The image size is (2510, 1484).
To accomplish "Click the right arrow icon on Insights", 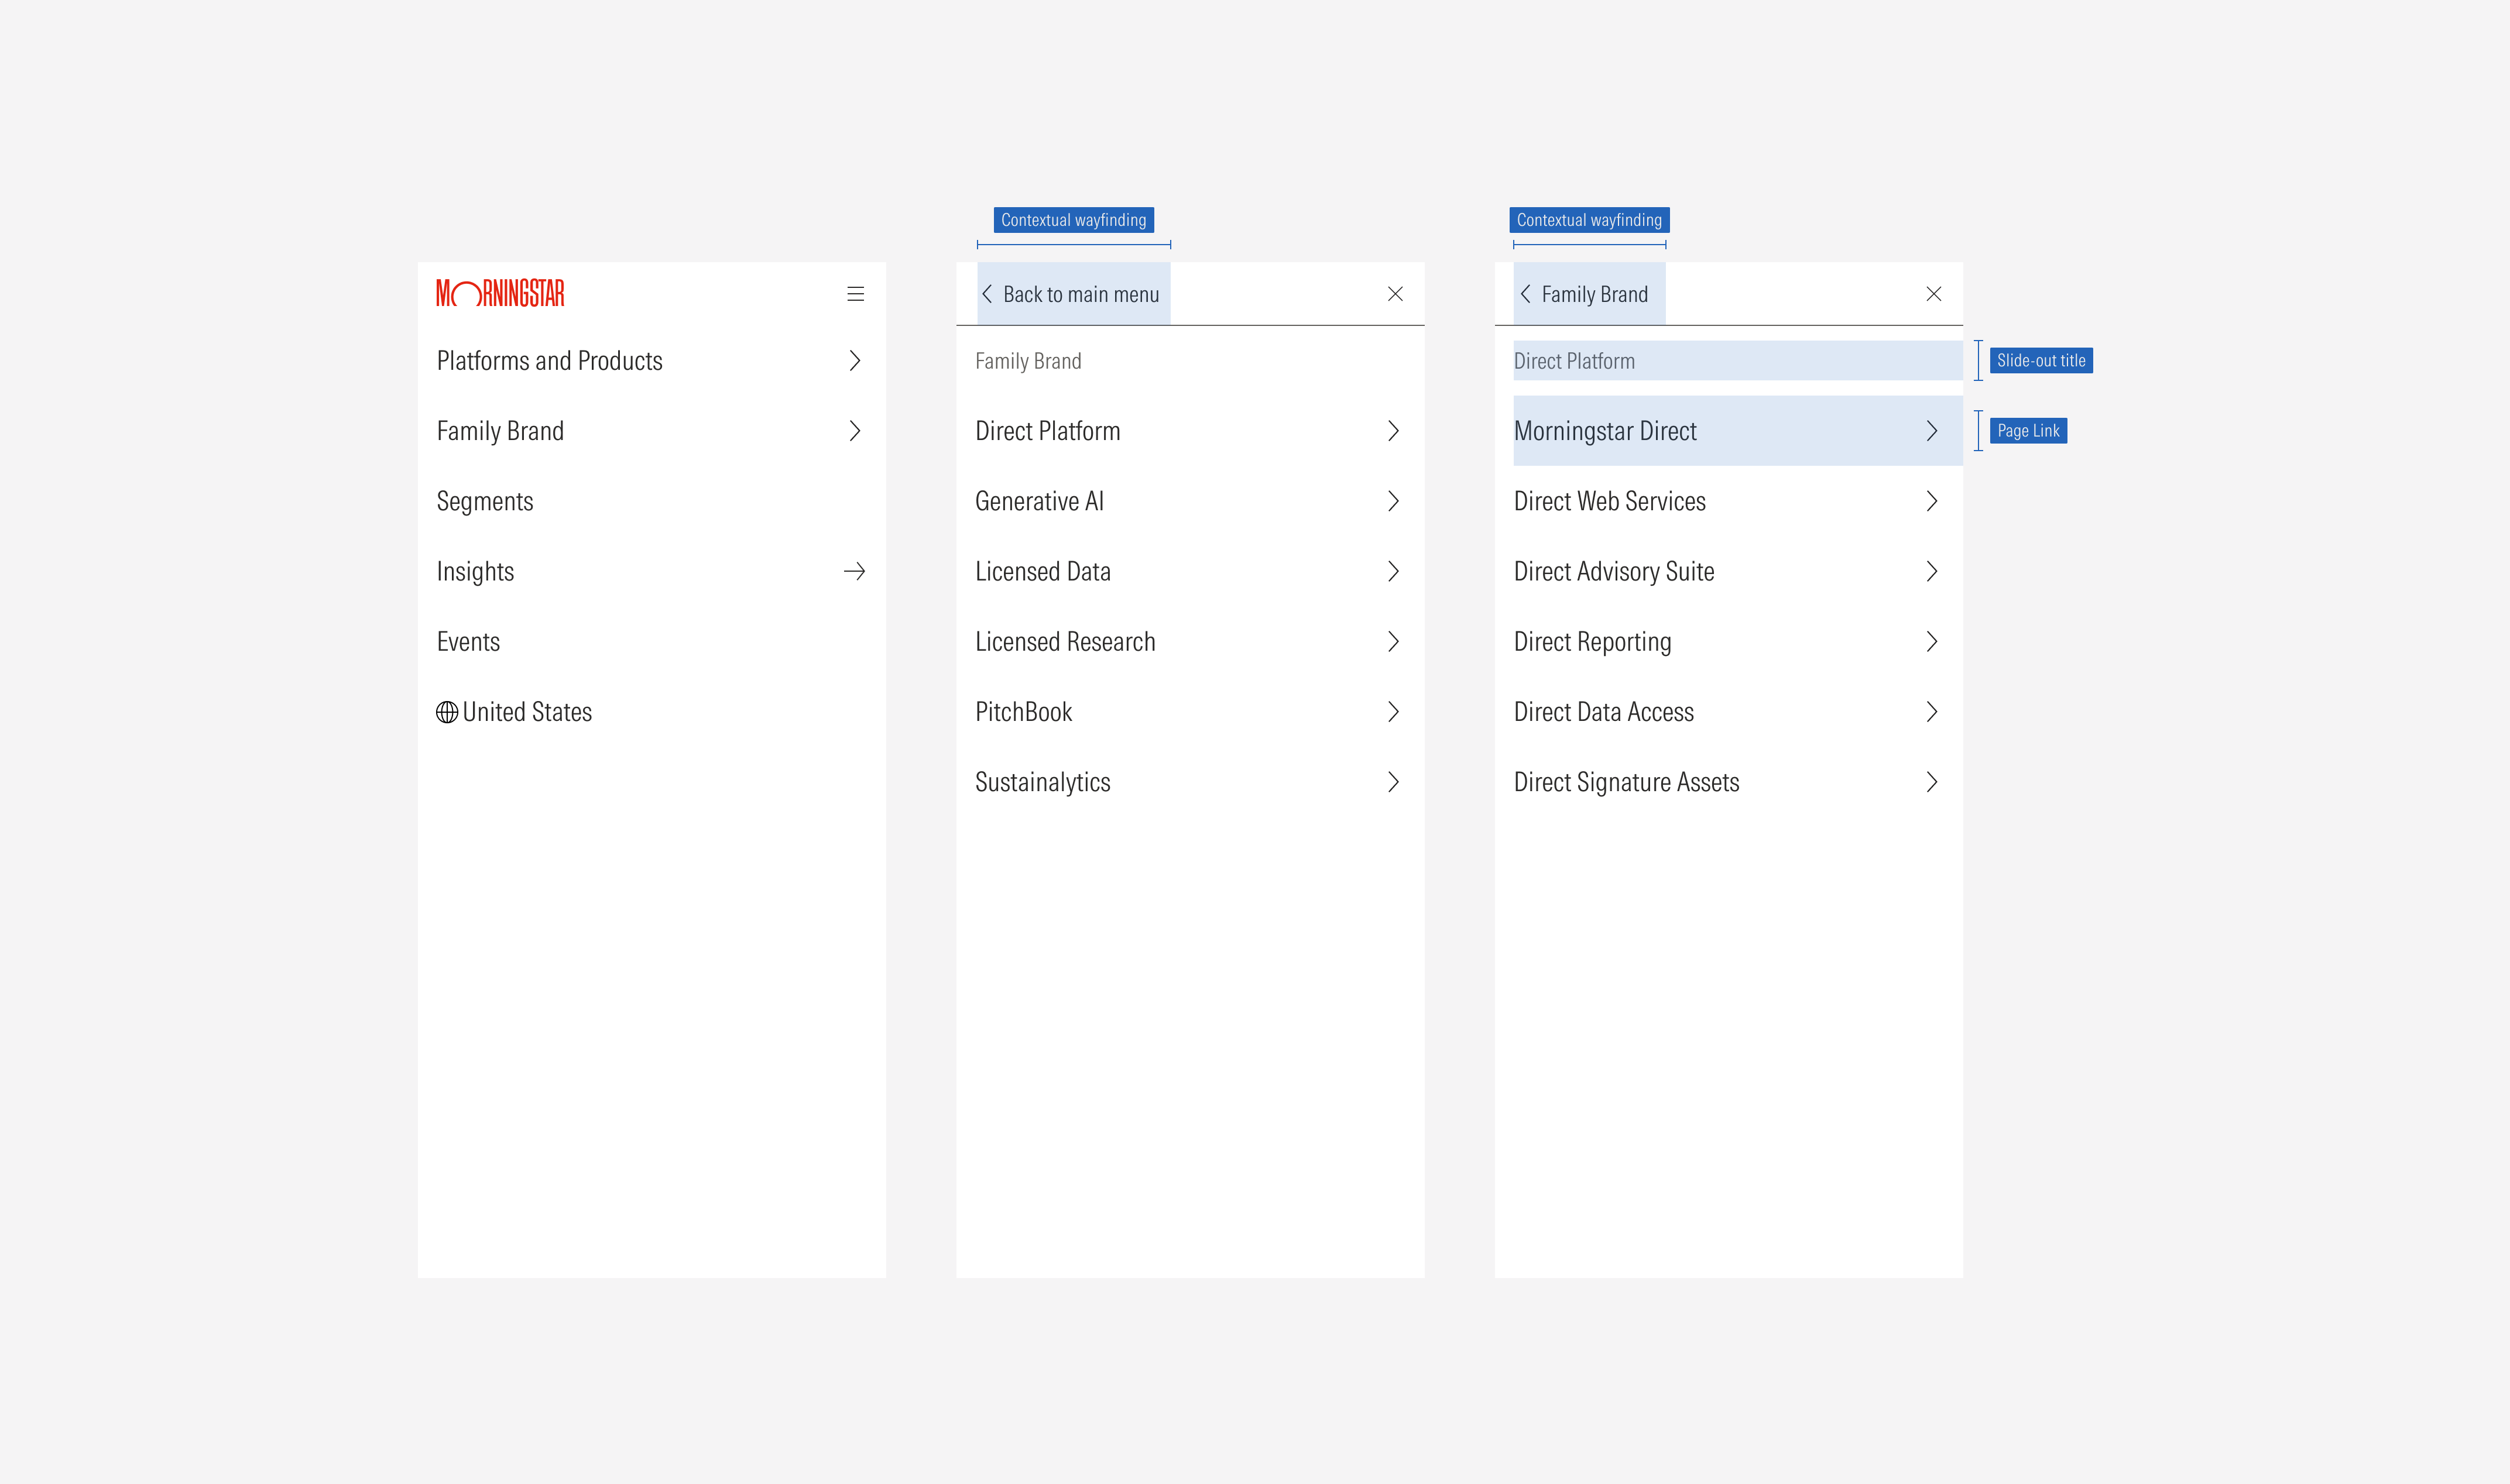I will pos(854,571).
